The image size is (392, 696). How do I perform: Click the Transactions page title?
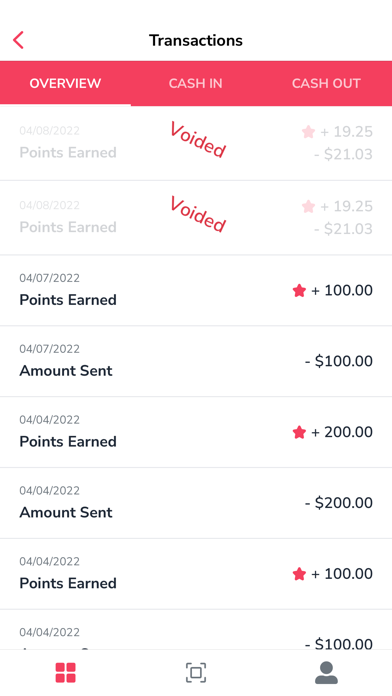tap(196, 40)
